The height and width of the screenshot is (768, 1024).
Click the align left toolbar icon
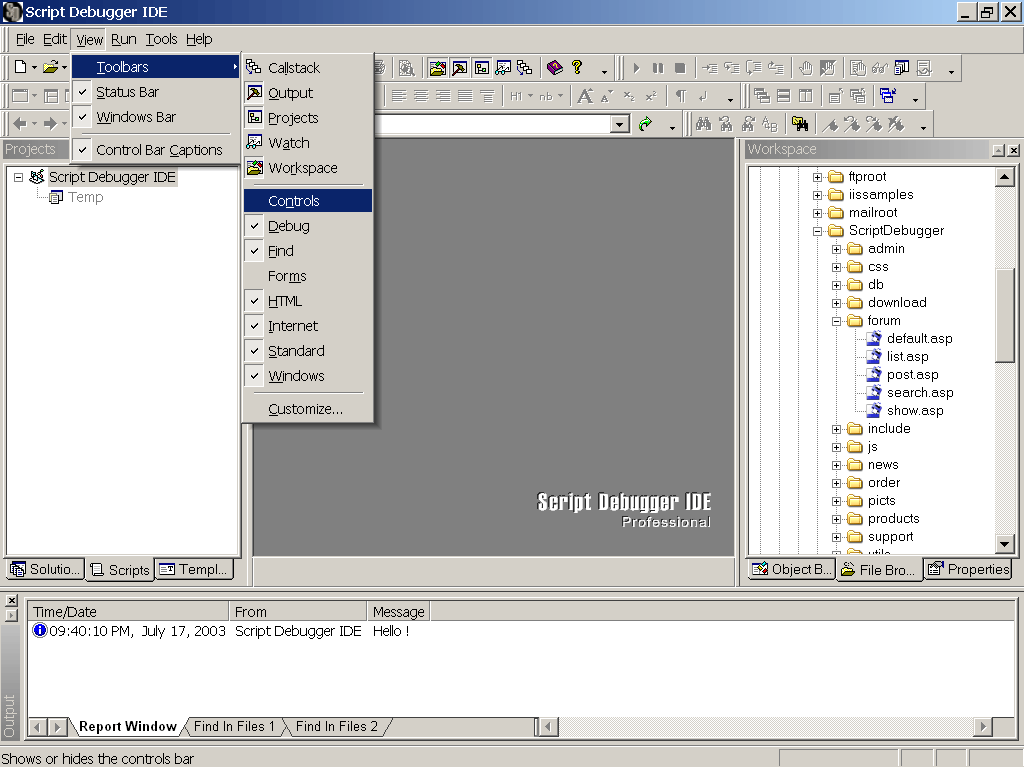click(x=399, y=97)
